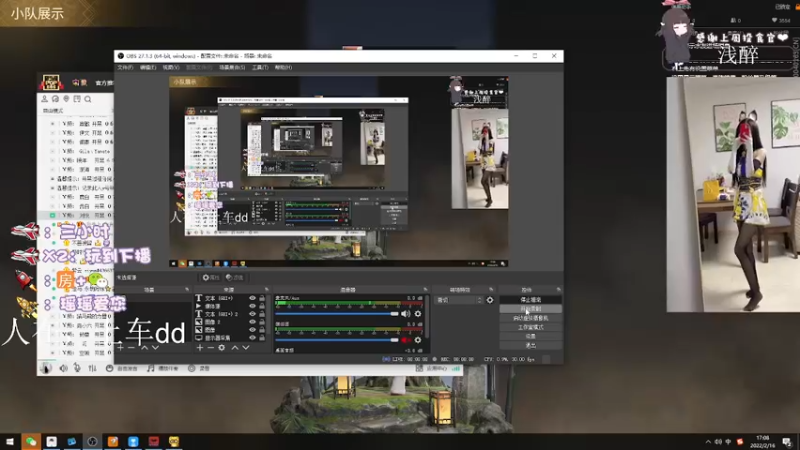Click the YY channel logo badge
The image size is (800, 450).
51,82
